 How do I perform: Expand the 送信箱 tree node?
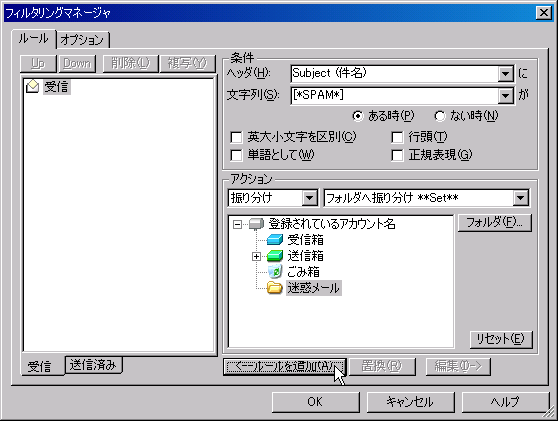pyautogui.click(x=256, y=256)
